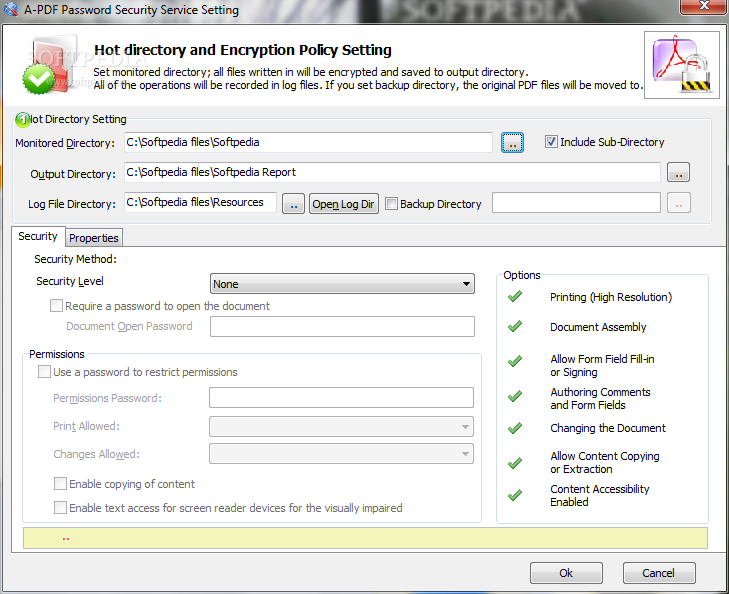729x594 pixels.
Task: Click the checkmark beside Content Accessibility Enabled
Action: point(515,495)
